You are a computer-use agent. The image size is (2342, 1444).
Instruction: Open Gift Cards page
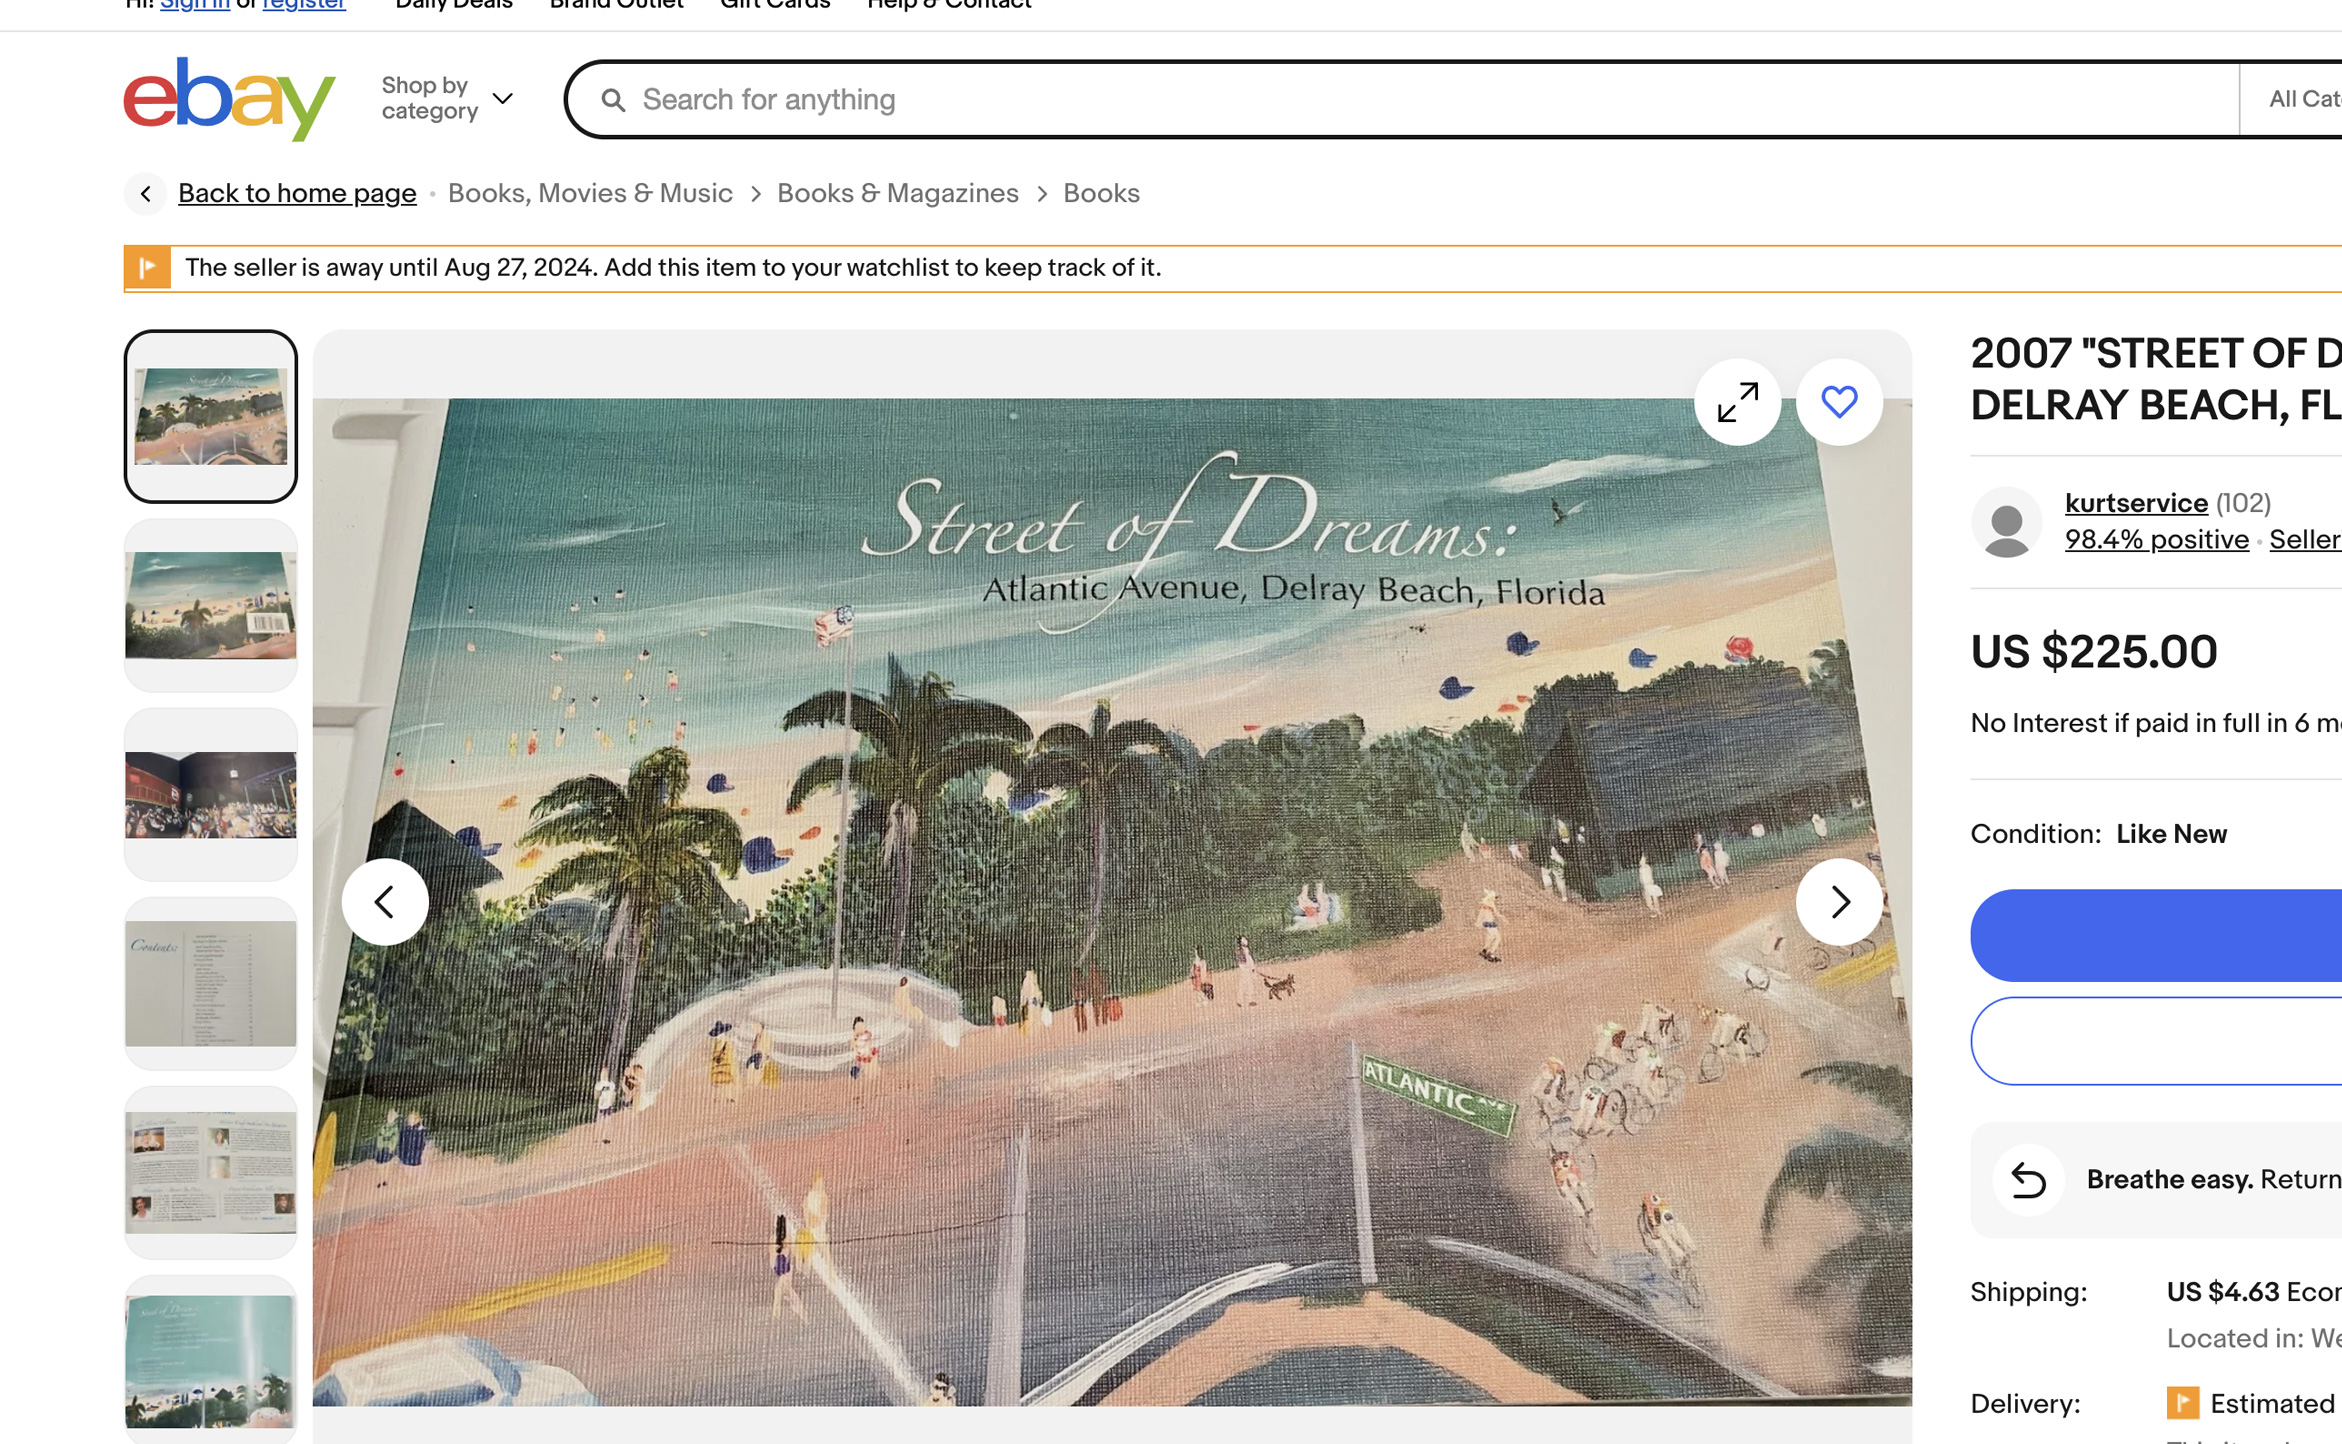(x=775, y=5)
